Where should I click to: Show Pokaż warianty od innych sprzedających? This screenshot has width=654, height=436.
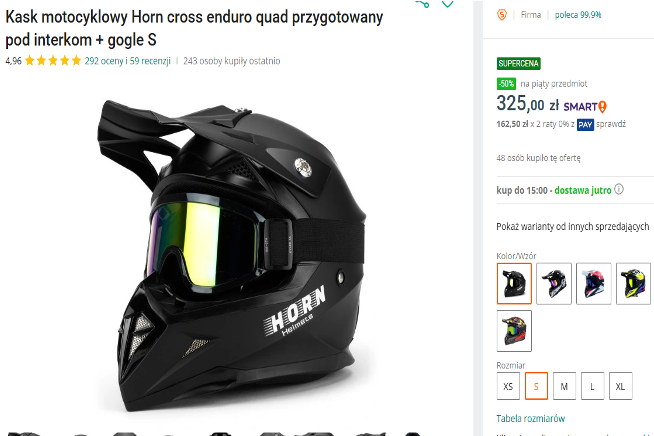coord(573,227)
